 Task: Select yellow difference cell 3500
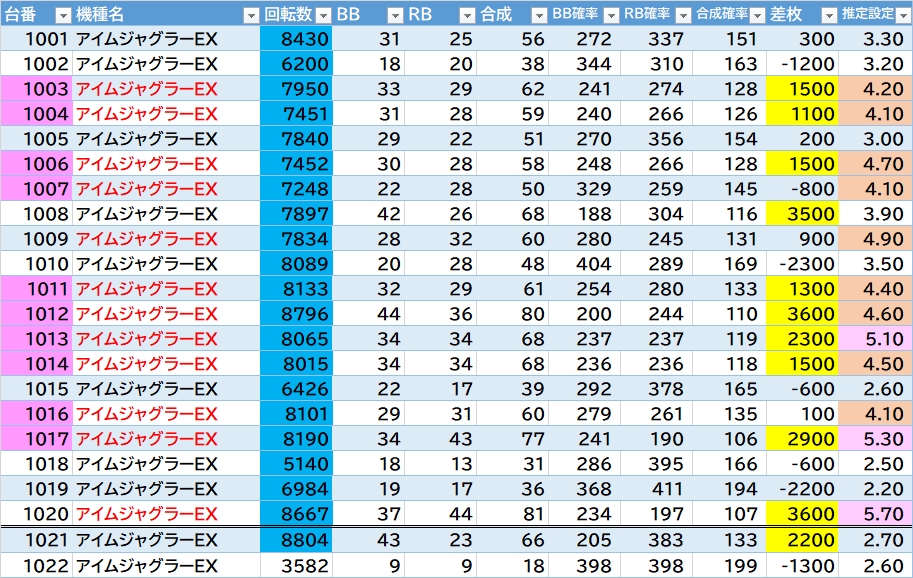pos(802,214)
